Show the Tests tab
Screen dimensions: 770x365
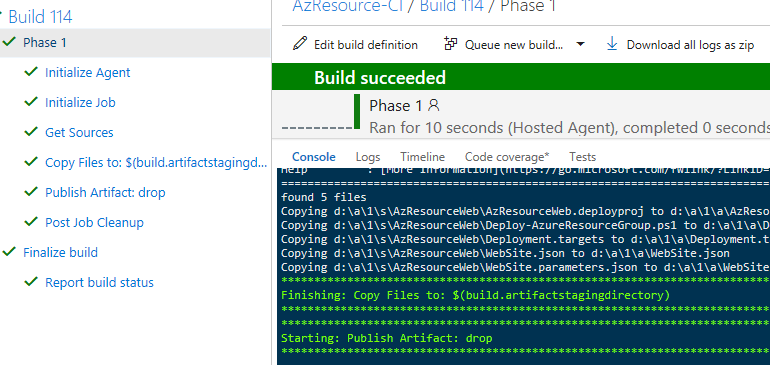pos(582,157)
